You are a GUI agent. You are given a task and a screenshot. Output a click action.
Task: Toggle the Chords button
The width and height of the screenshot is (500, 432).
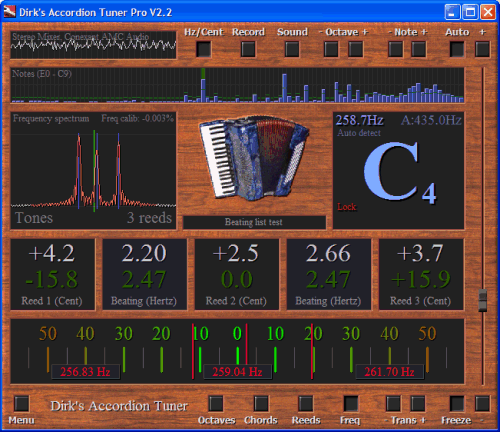point(261,403)
